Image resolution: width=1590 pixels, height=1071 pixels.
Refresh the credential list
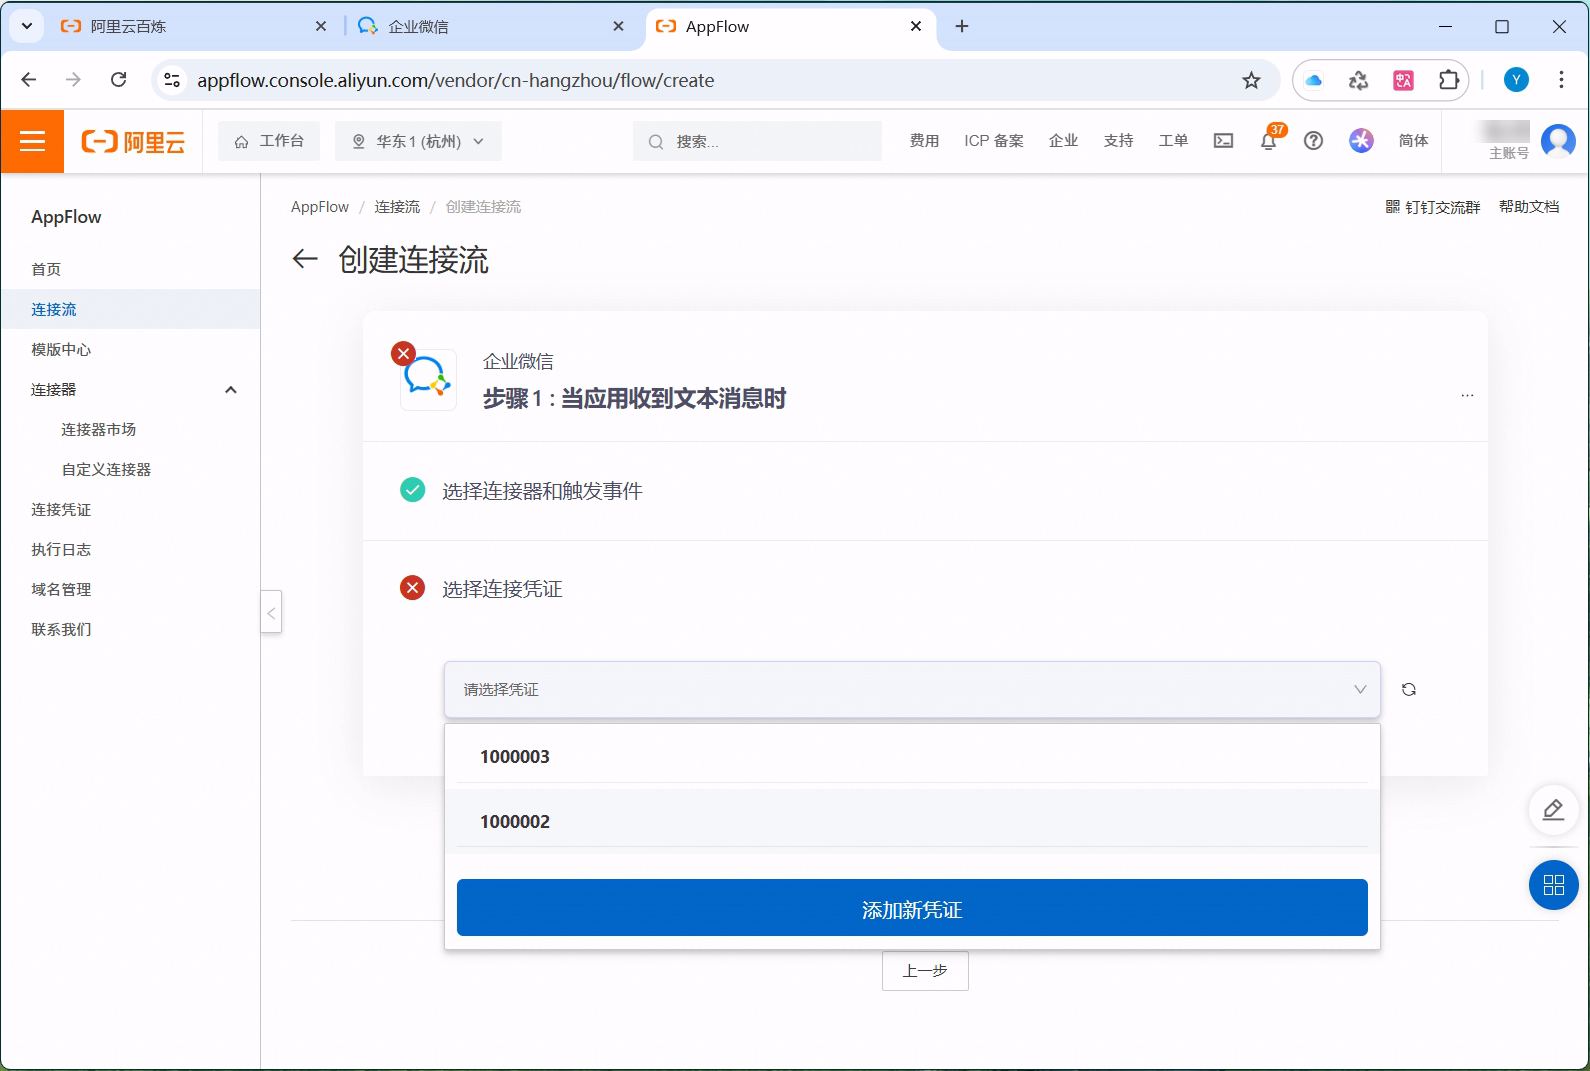(x=1409, y=690)
